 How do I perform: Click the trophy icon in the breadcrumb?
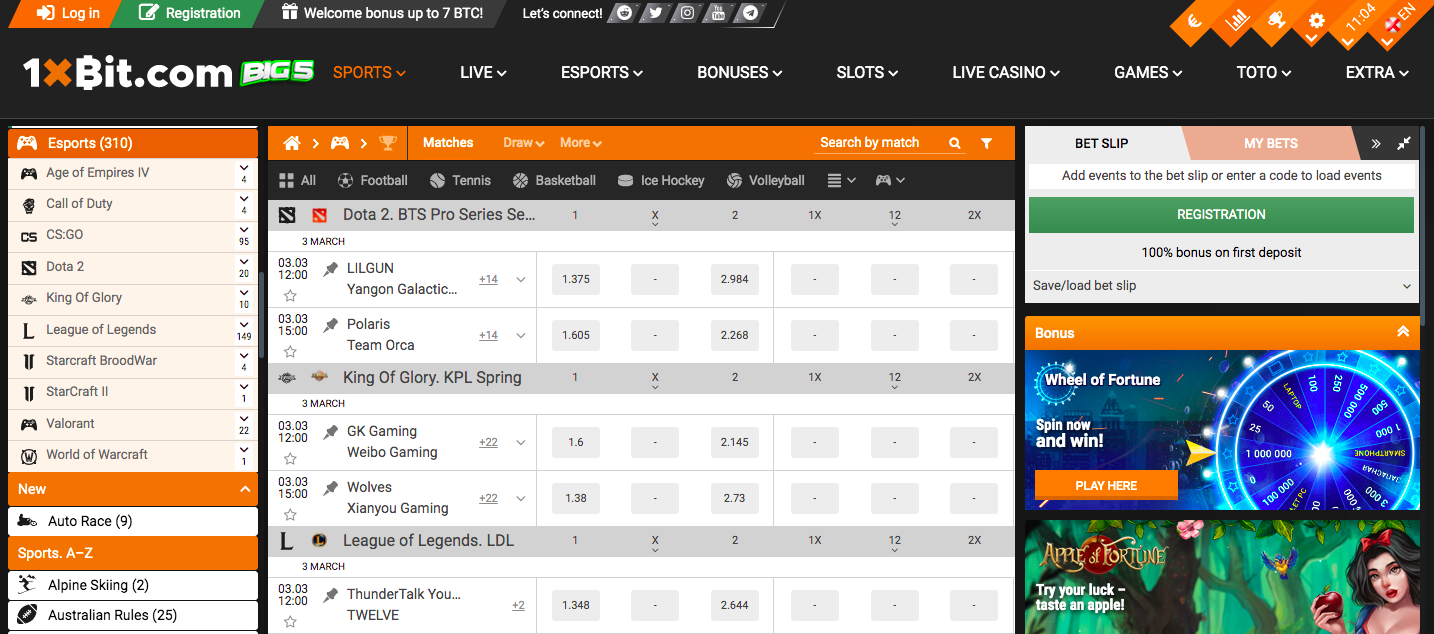point(388,142)
